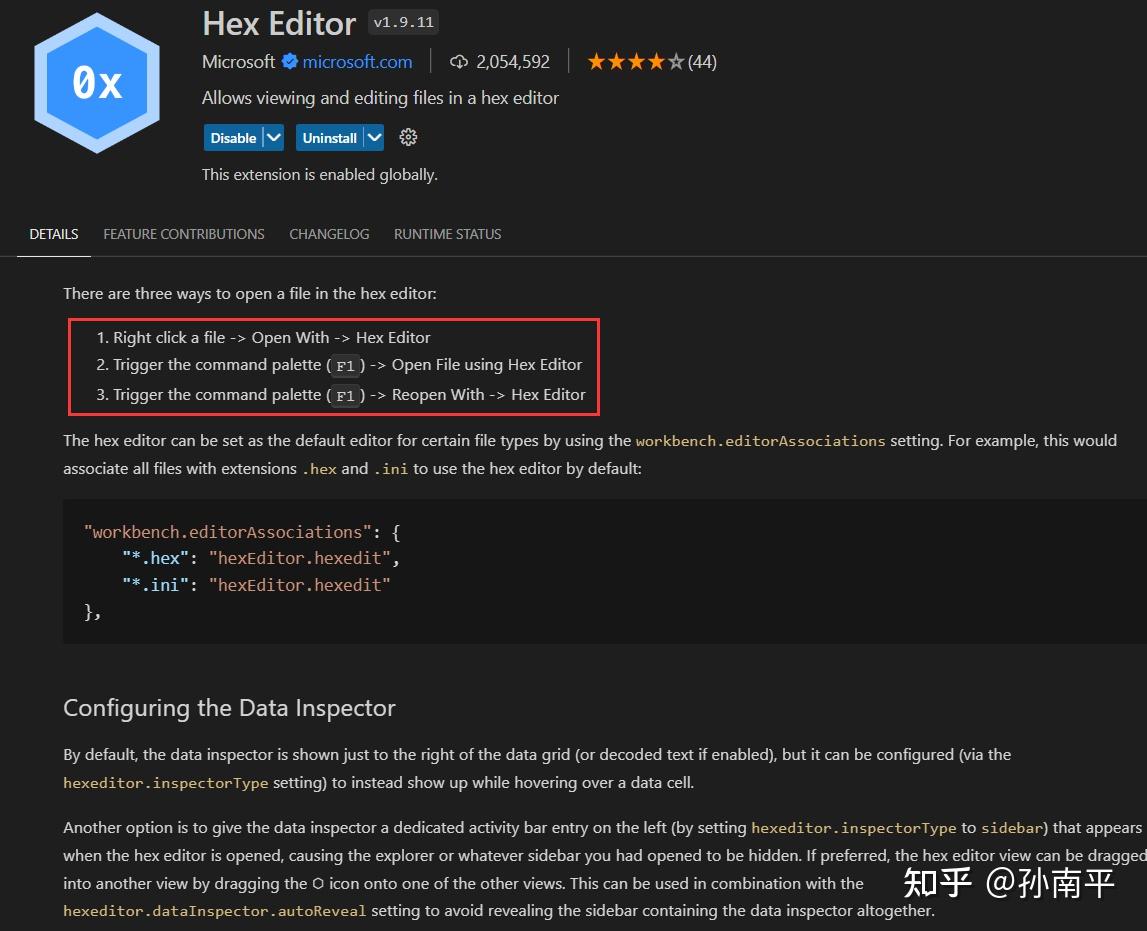This screenshot has height=931, width=1147.
Task: Click the inline workbench.editorAssociations setting name
Action: click(x=760, y=441)
